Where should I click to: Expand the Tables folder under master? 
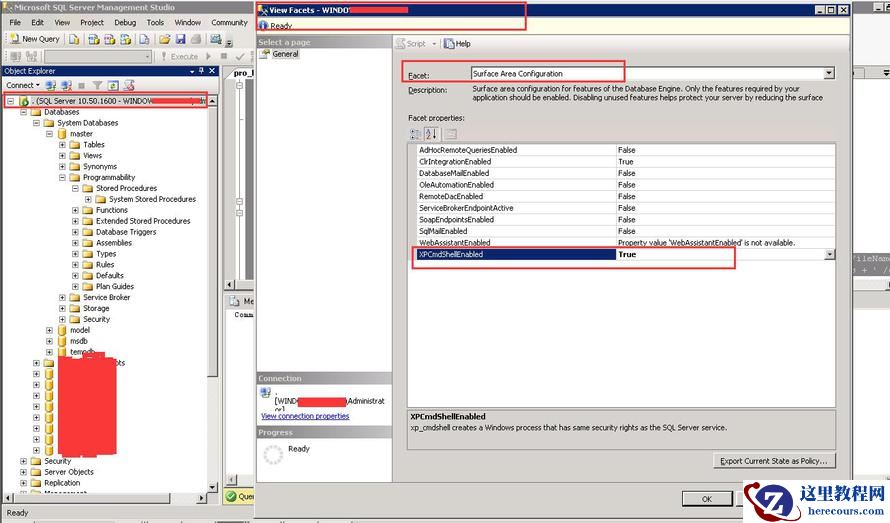point(62,145)
